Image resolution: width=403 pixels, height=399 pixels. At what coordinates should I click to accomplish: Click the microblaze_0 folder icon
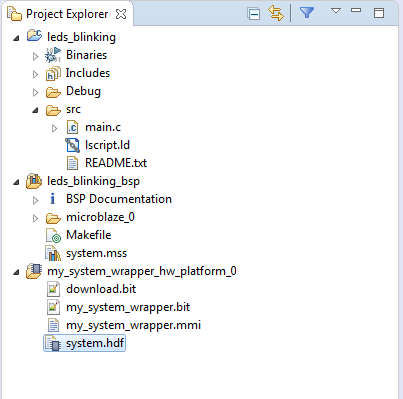(x=53, y=218)
